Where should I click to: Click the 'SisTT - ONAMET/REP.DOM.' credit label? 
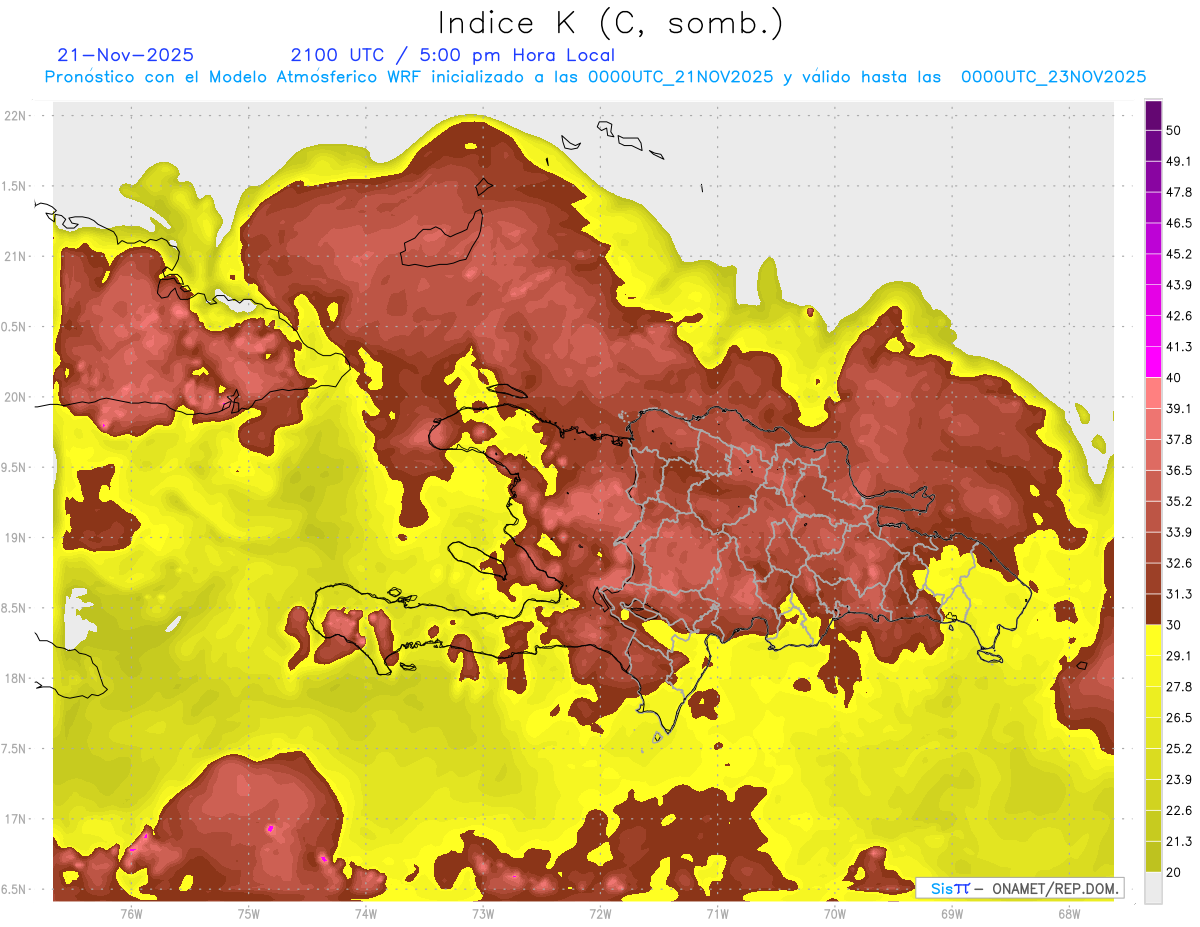(x=1019, y=888)
